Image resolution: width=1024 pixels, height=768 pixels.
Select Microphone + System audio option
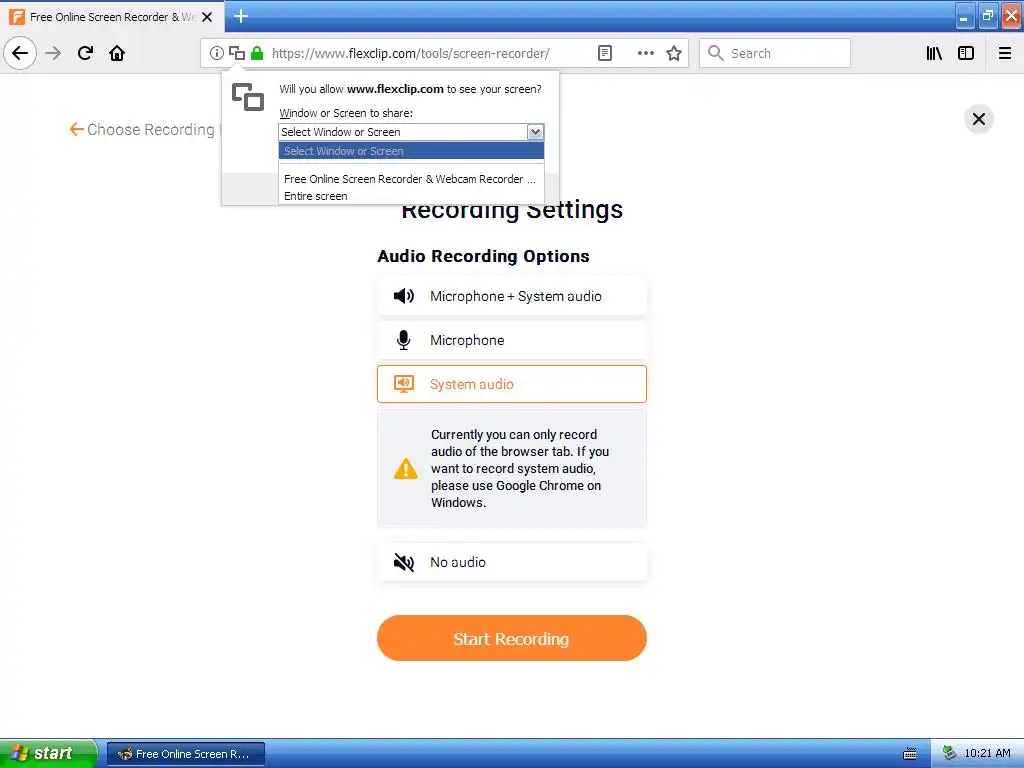click(x=511, y=296)
